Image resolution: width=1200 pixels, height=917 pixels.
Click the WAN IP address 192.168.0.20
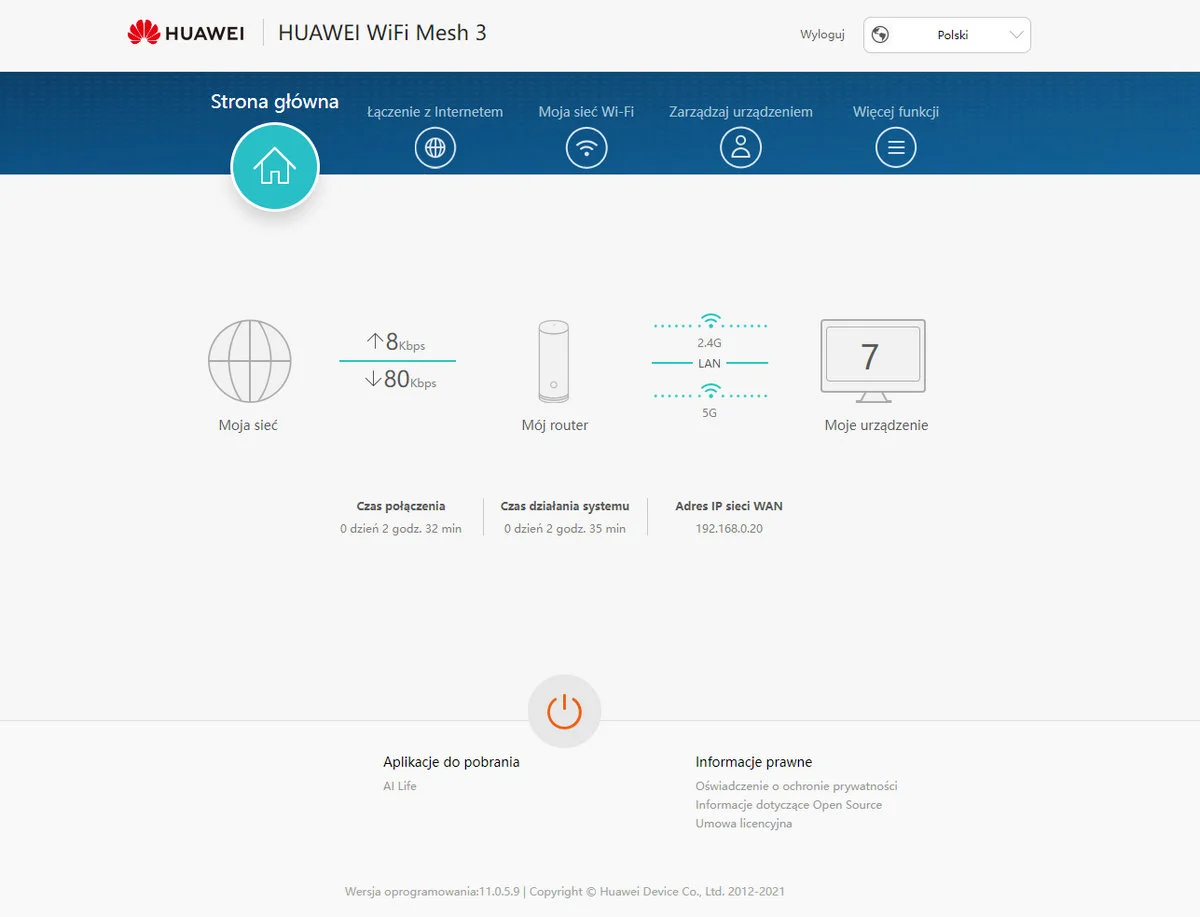(728, 528)
